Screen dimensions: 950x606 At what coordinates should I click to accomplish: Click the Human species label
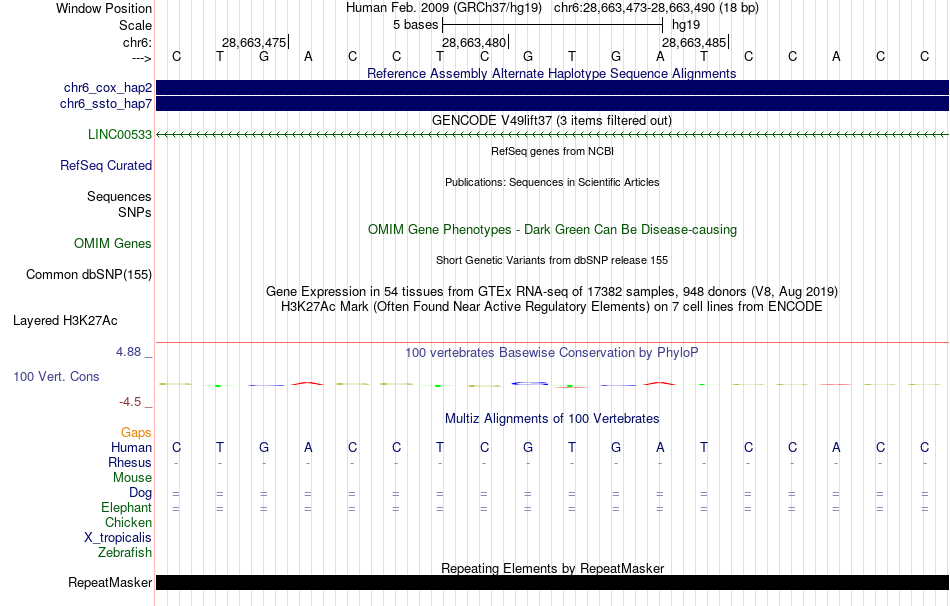click(x=131, y=448)
